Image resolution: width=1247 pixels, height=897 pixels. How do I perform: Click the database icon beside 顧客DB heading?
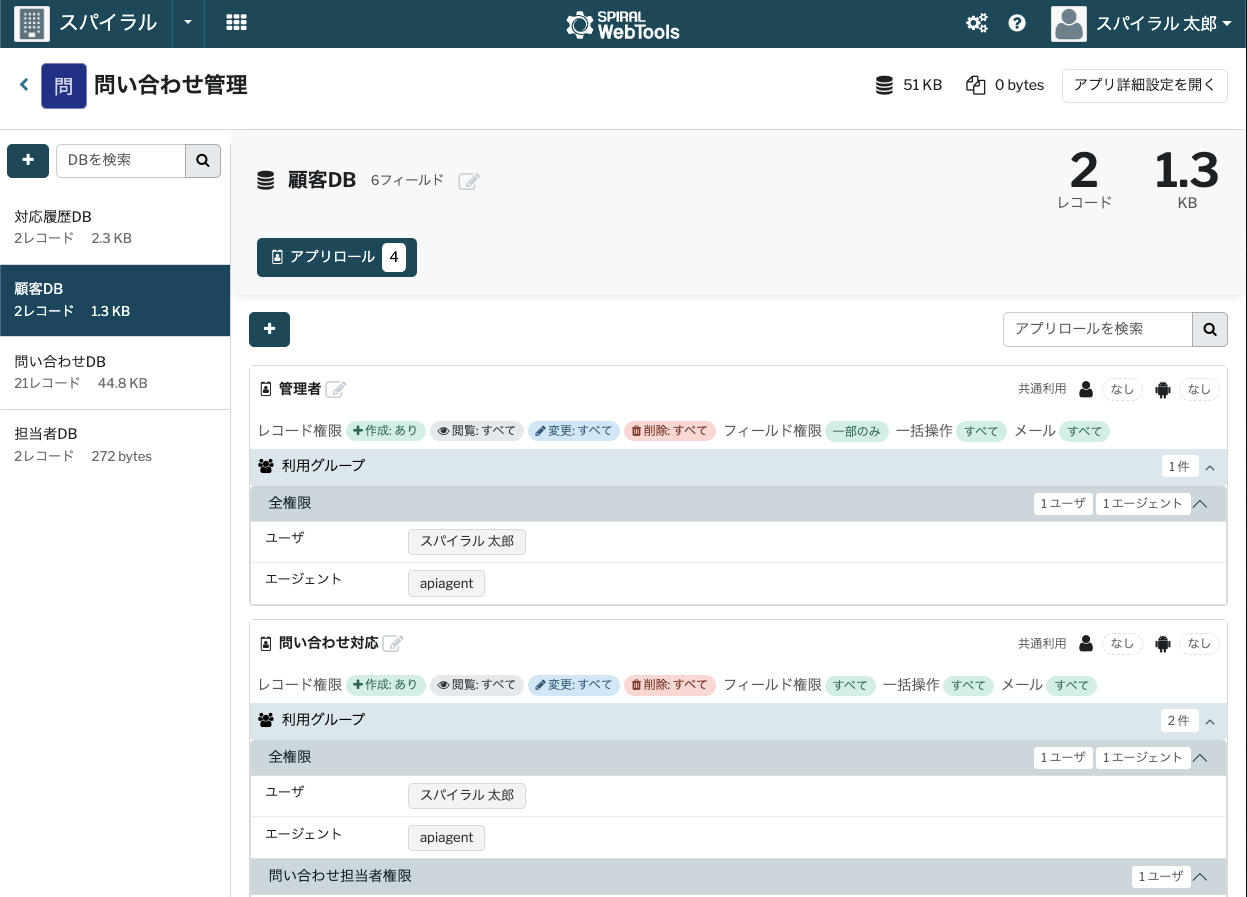click(265, 181)
